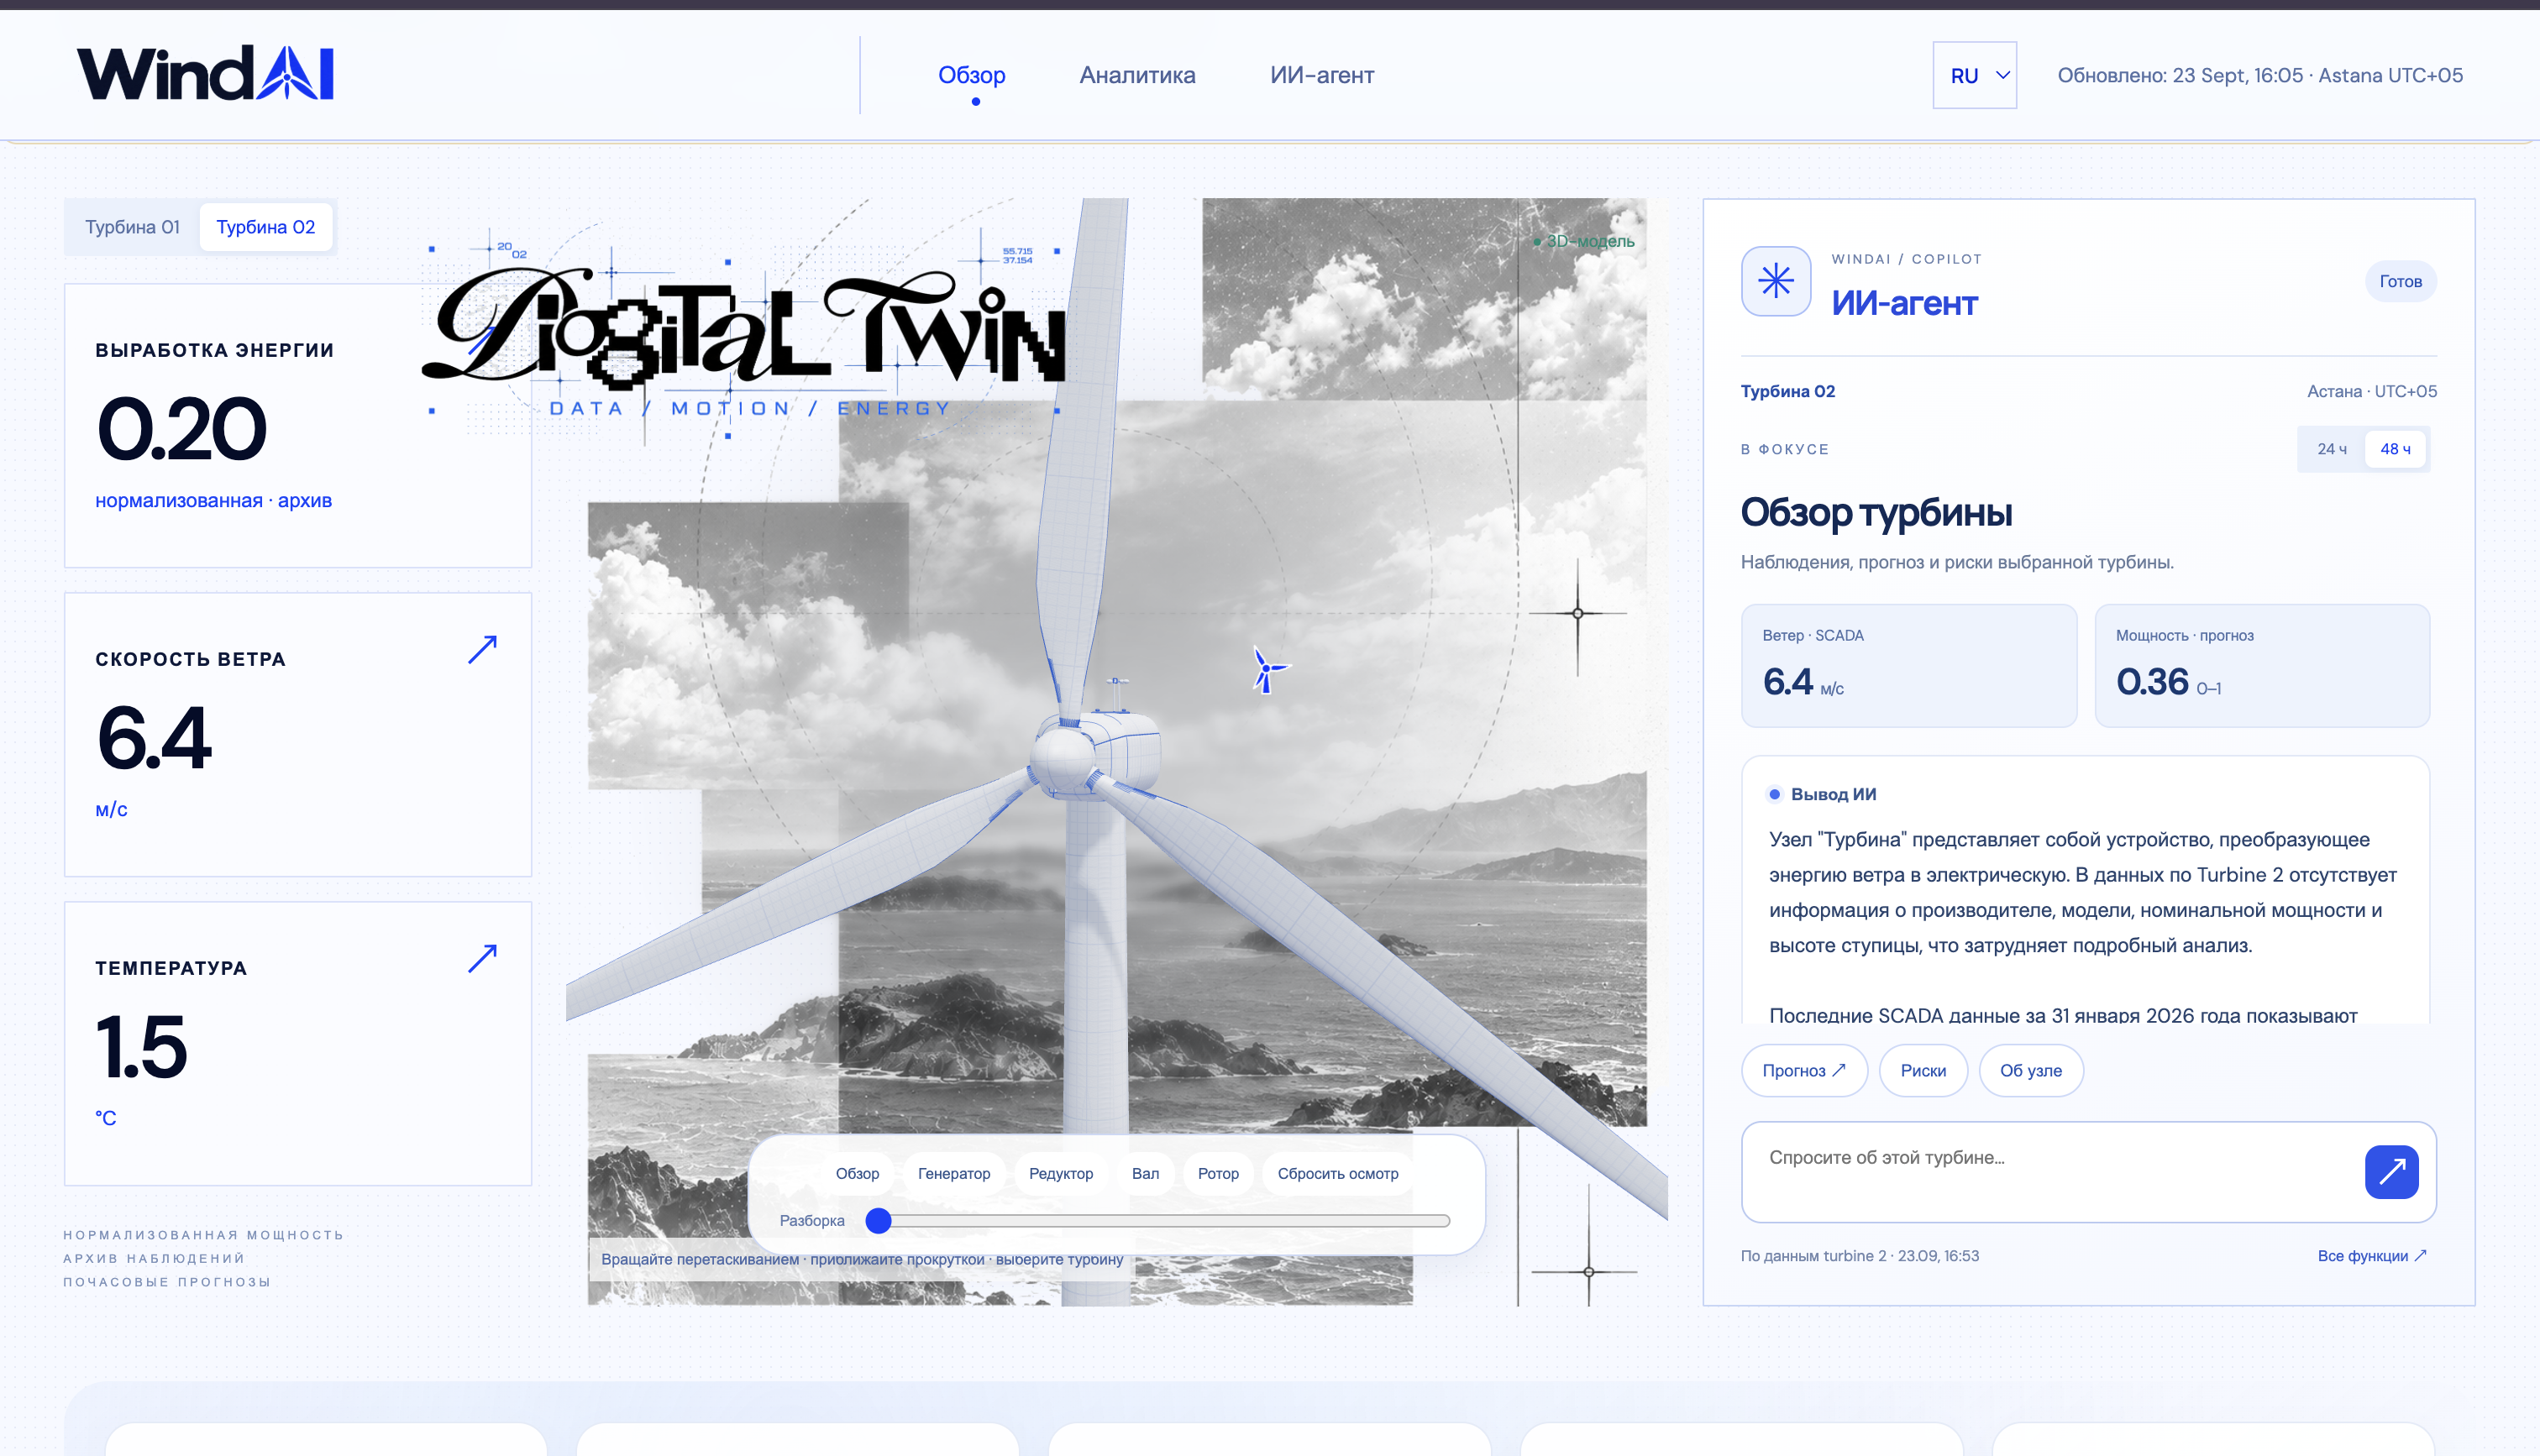Select Обзор in the 3D view controls
2540x1456 pixels.
tap(857, 1173)
